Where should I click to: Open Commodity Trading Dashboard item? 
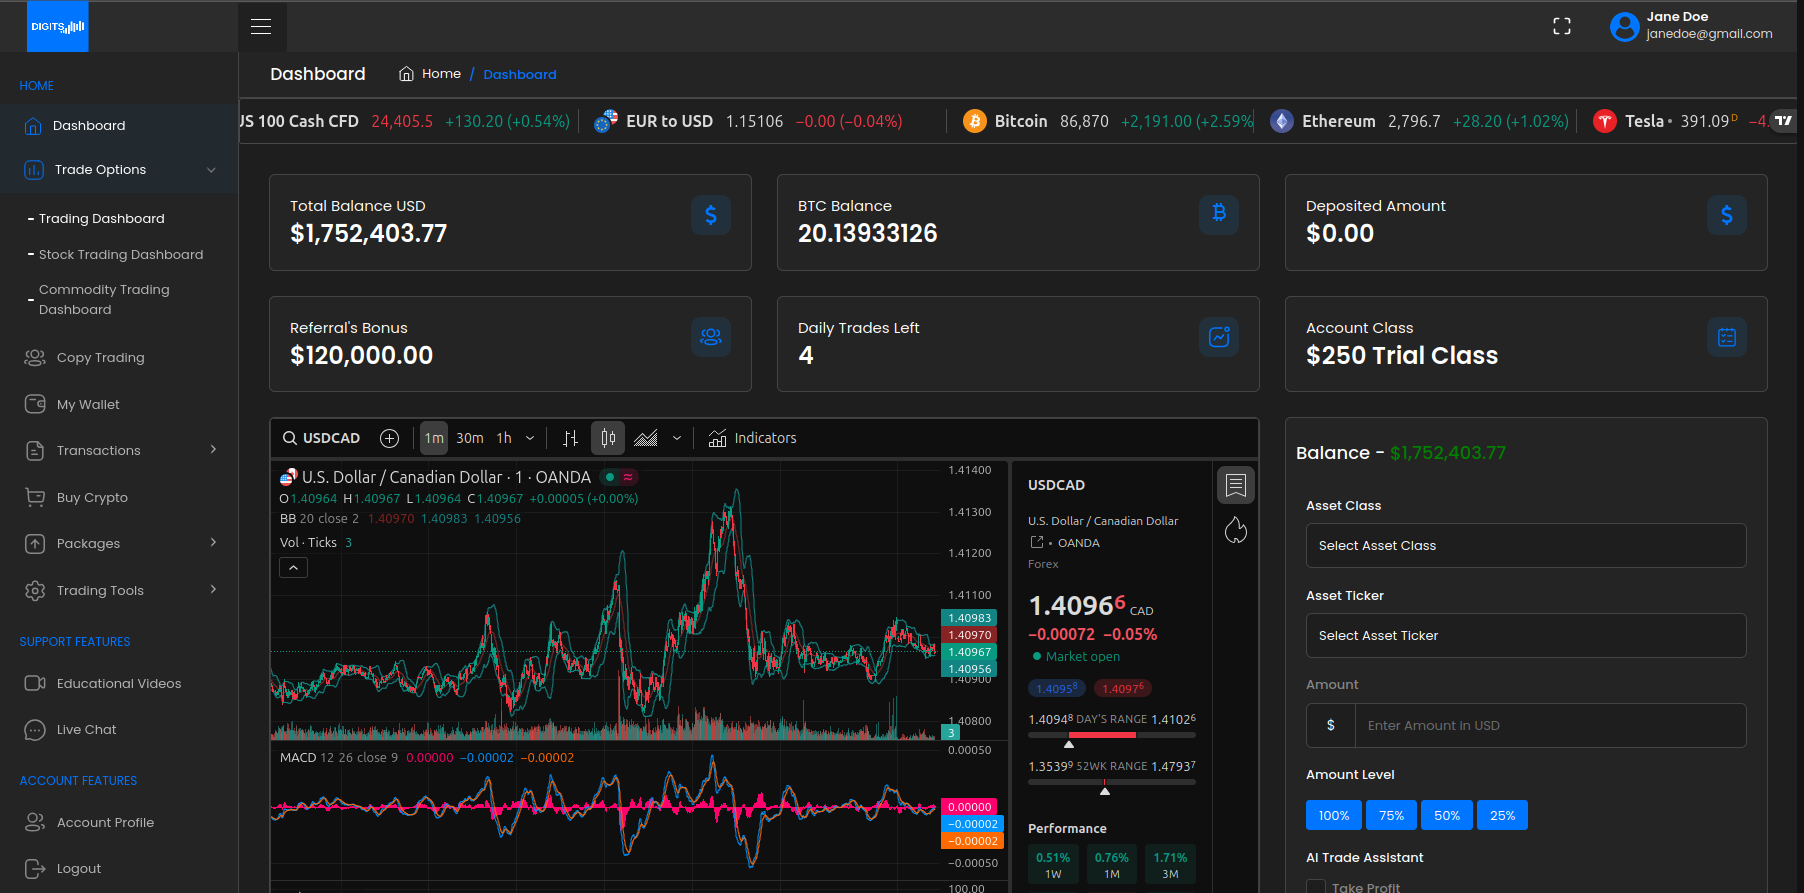pos(104,300)
